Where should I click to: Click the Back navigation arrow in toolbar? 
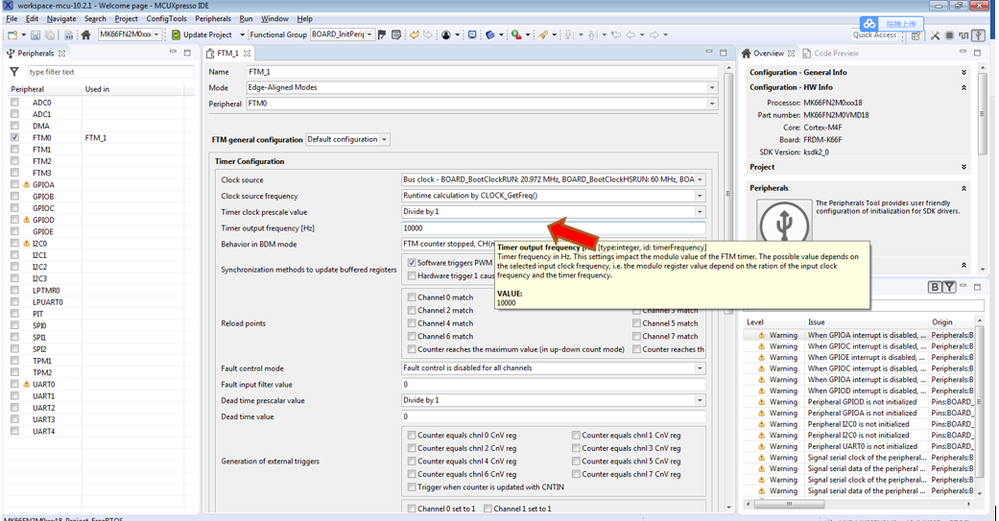point(631,35)
